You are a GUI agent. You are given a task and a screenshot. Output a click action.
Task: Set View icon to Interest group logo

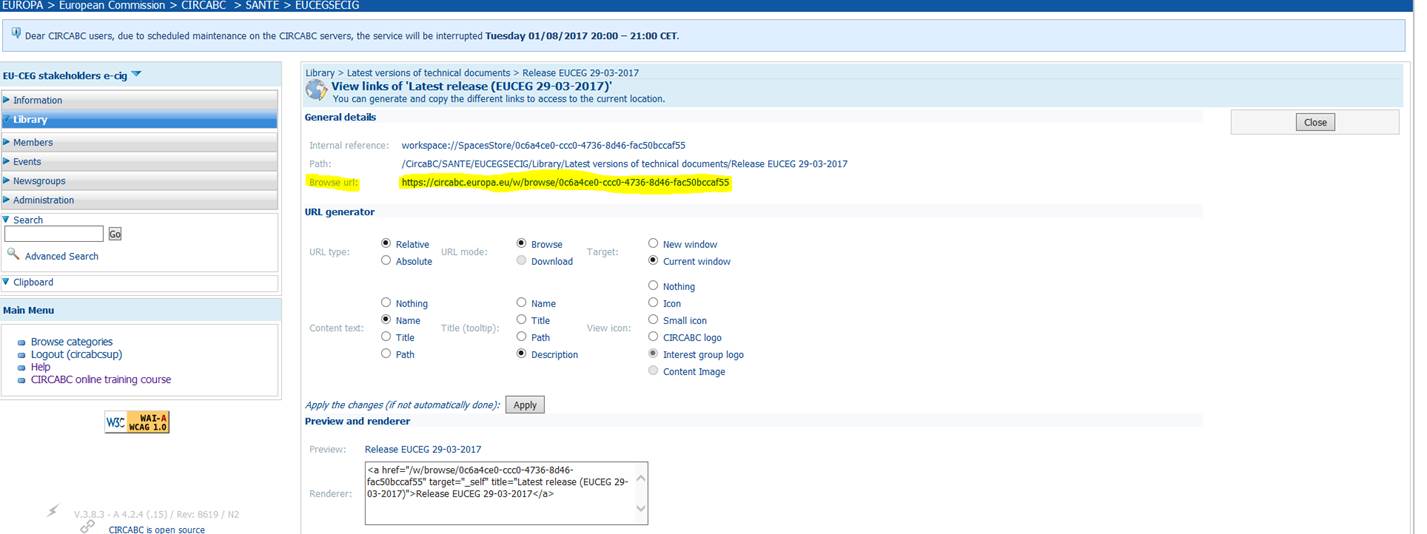pyautogui.click(x=653, y=353)
